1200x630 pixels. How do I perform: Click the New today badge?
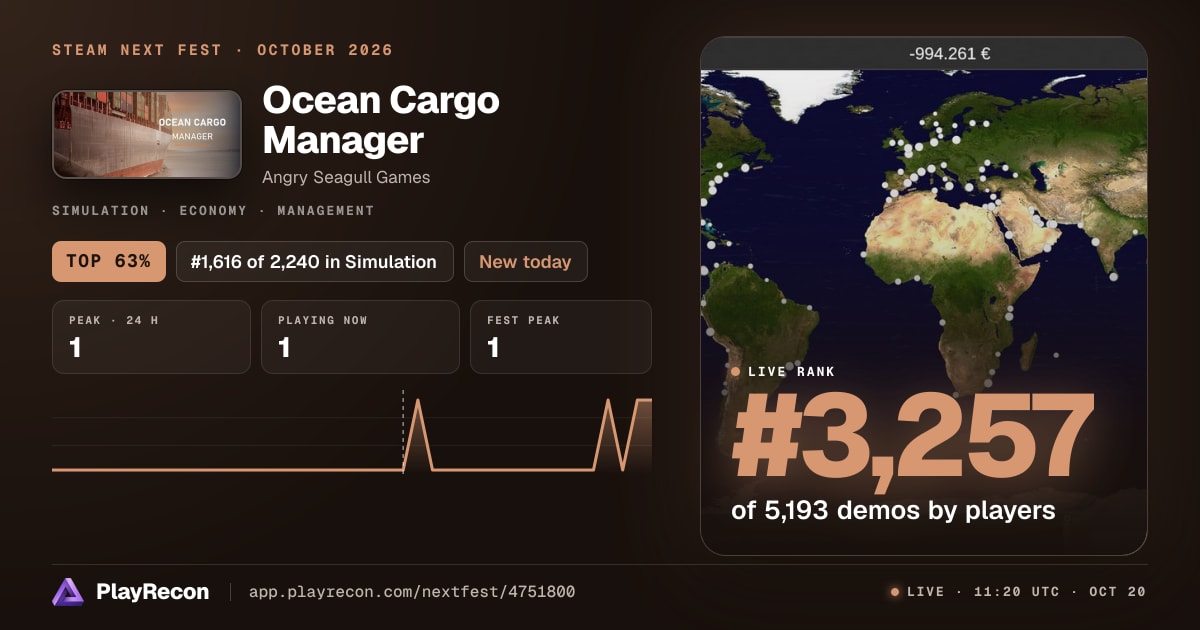(525, 262)
